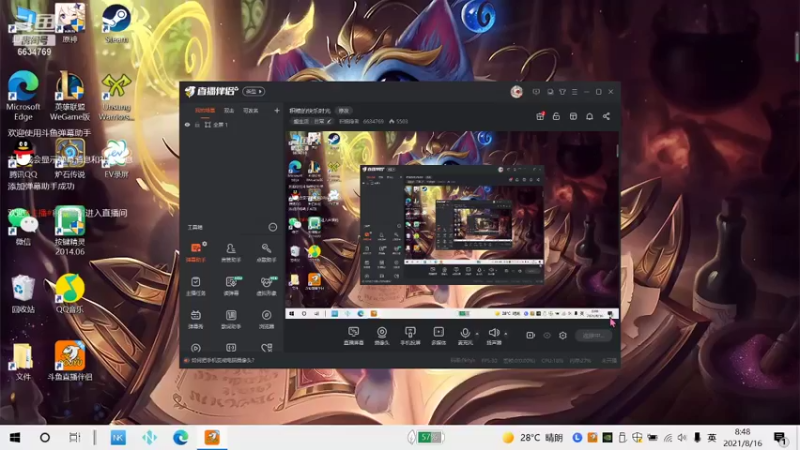Click the preview area vertical scrollbar
Image resolution: width=800 pixels, height=450 pixels.
tap(617, 151)
